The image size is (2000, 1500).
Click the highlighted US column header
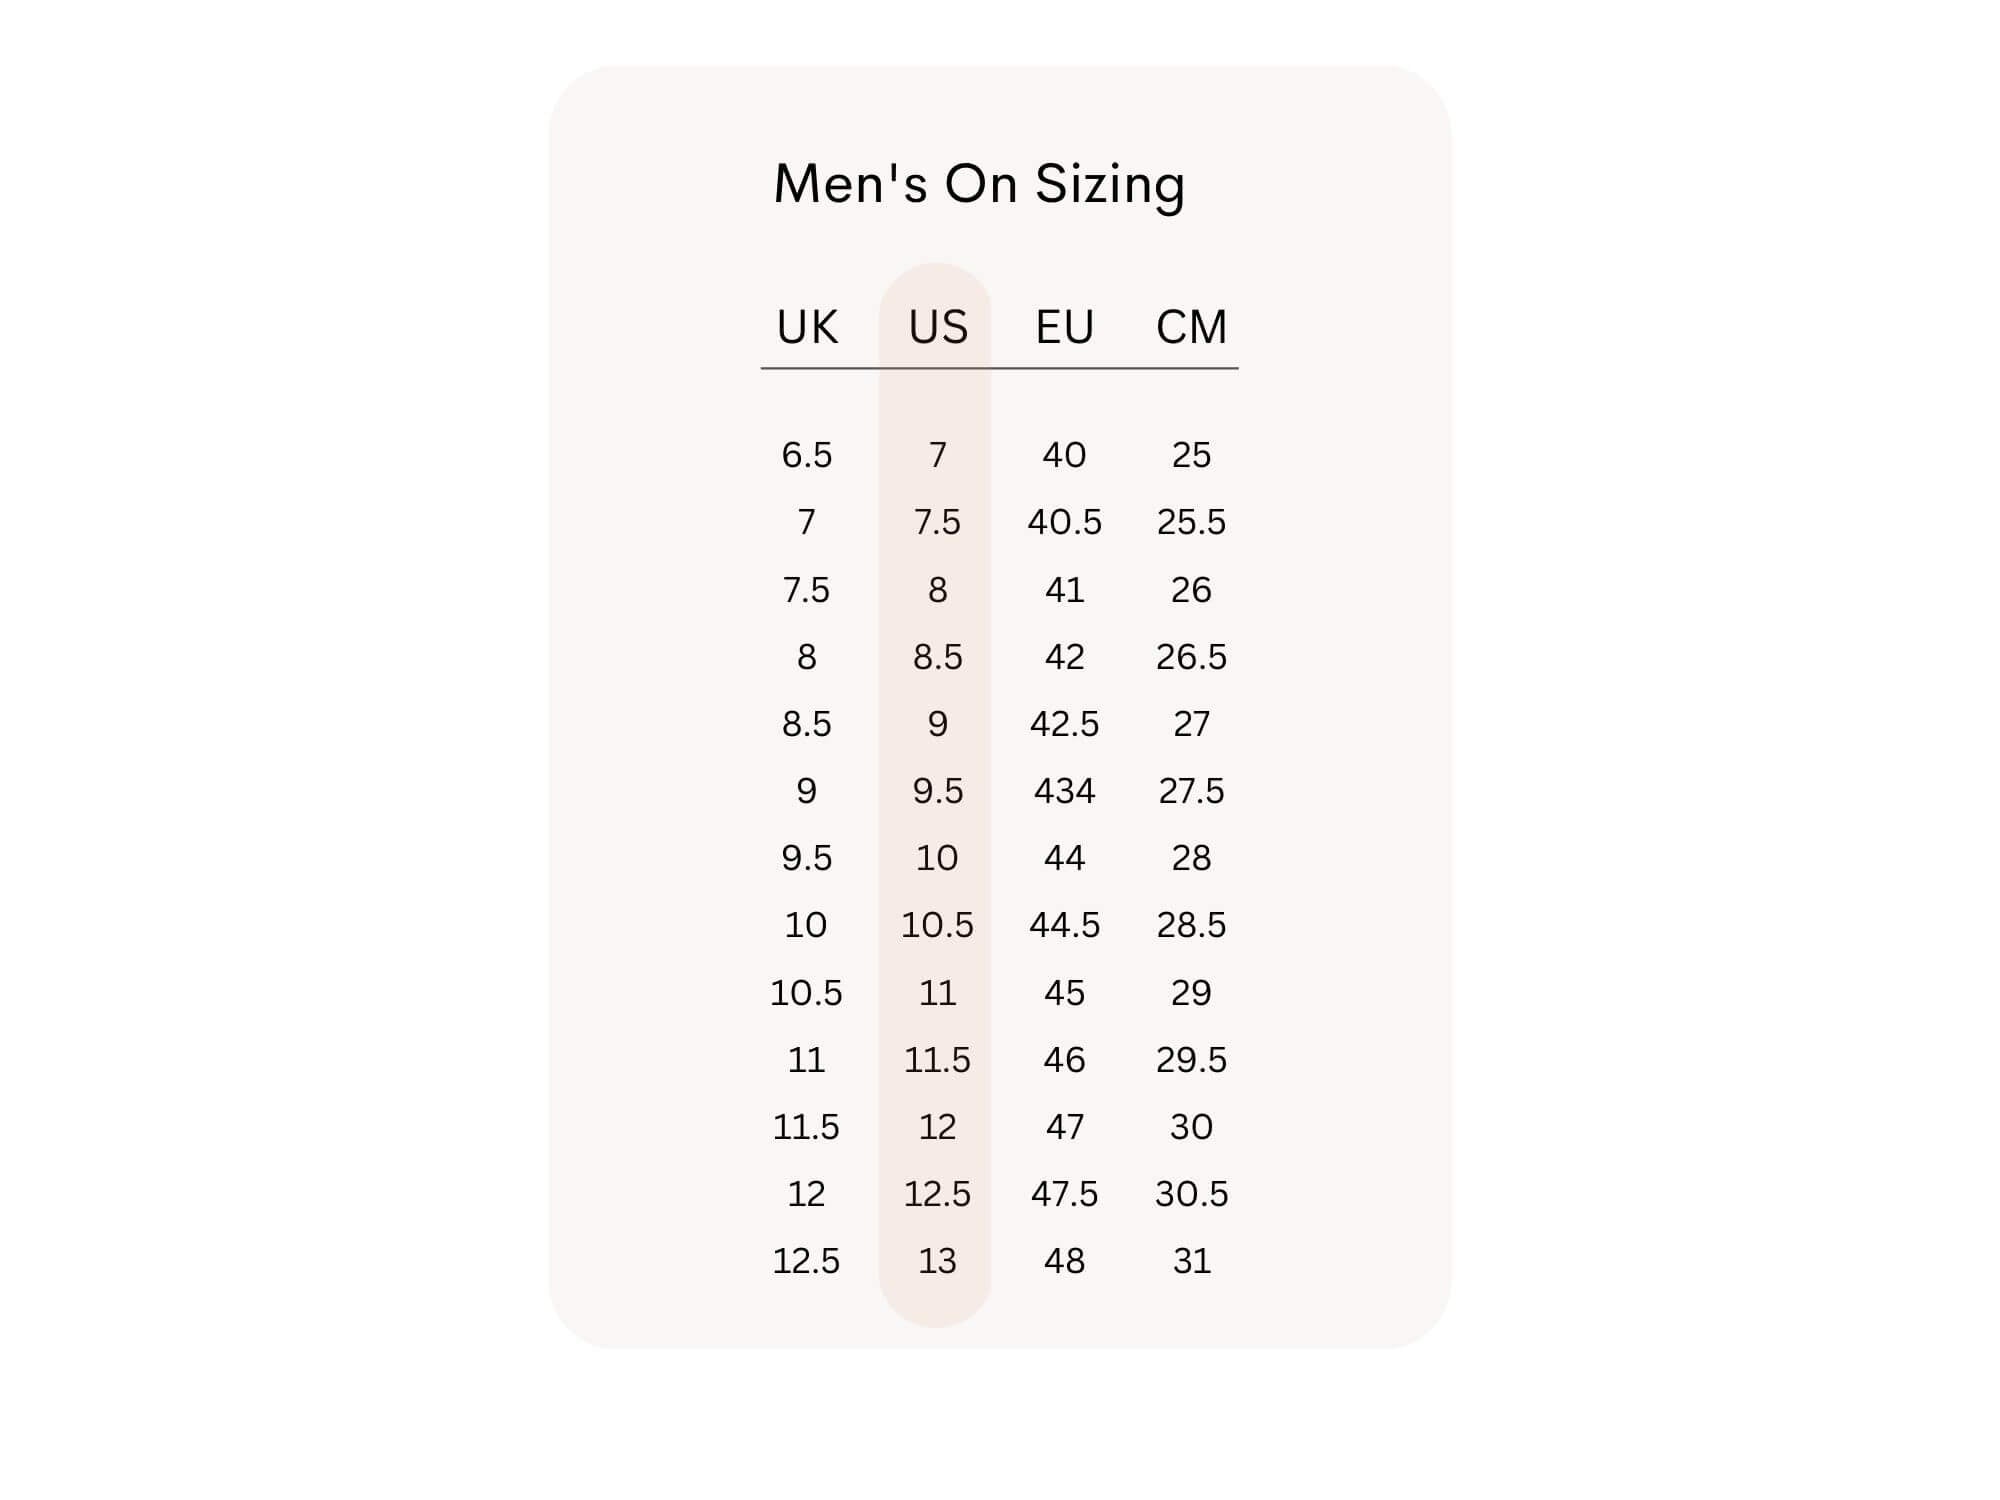click(938, 327)
